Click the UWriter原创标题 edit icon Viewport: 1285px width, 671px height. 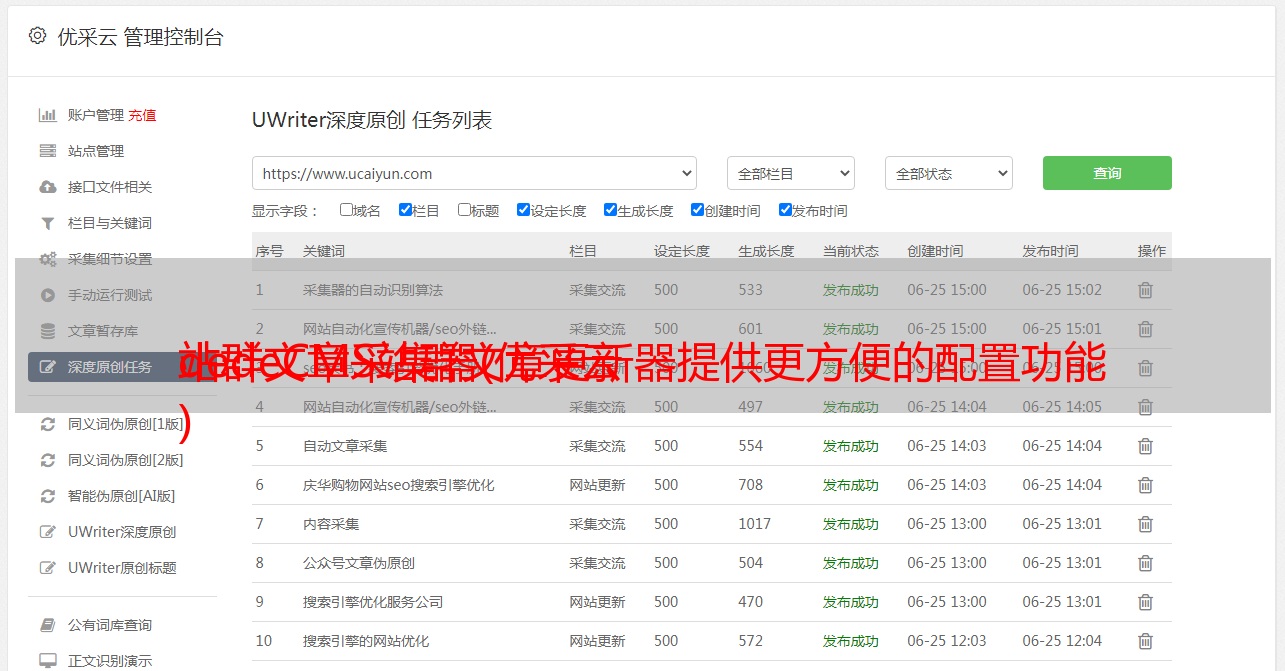47,568
